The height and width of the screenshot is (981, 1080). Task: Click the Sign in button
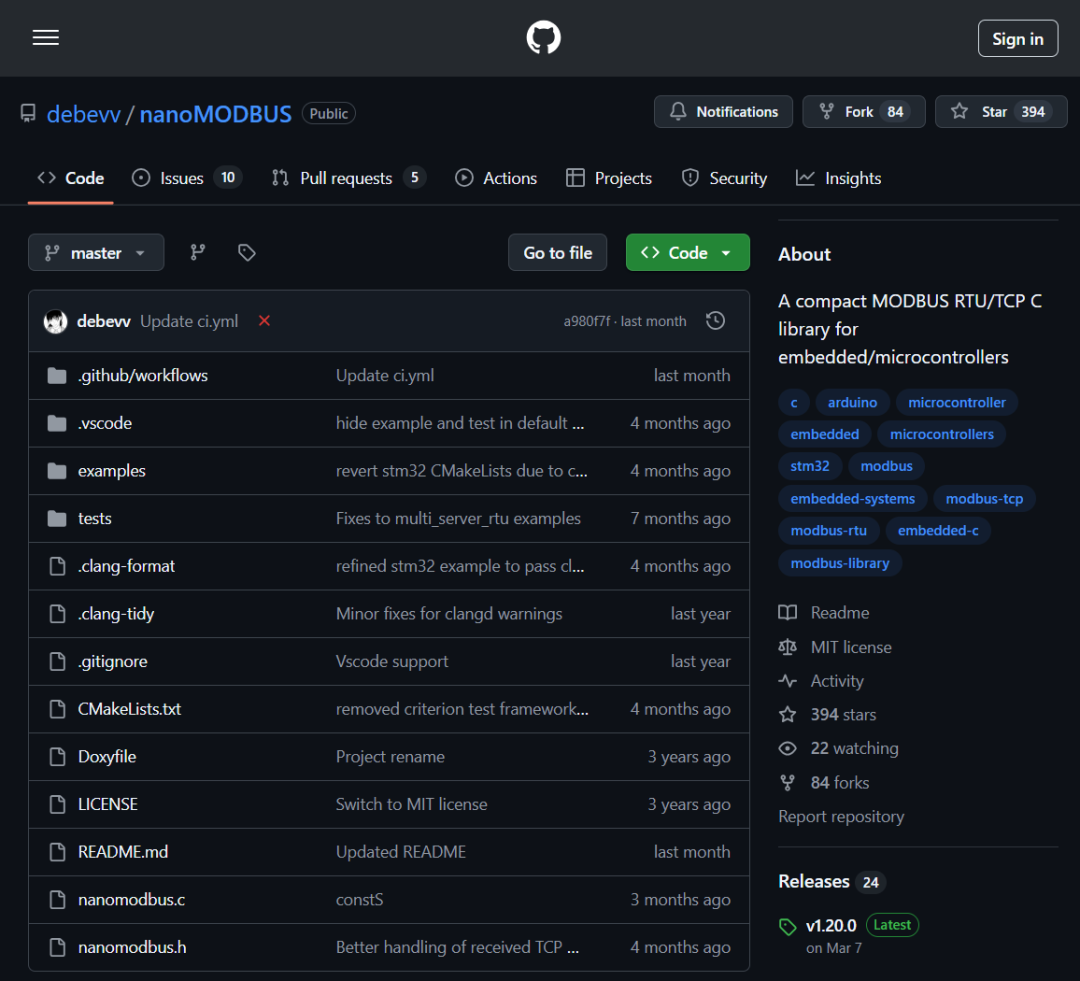coord(1017,39)
